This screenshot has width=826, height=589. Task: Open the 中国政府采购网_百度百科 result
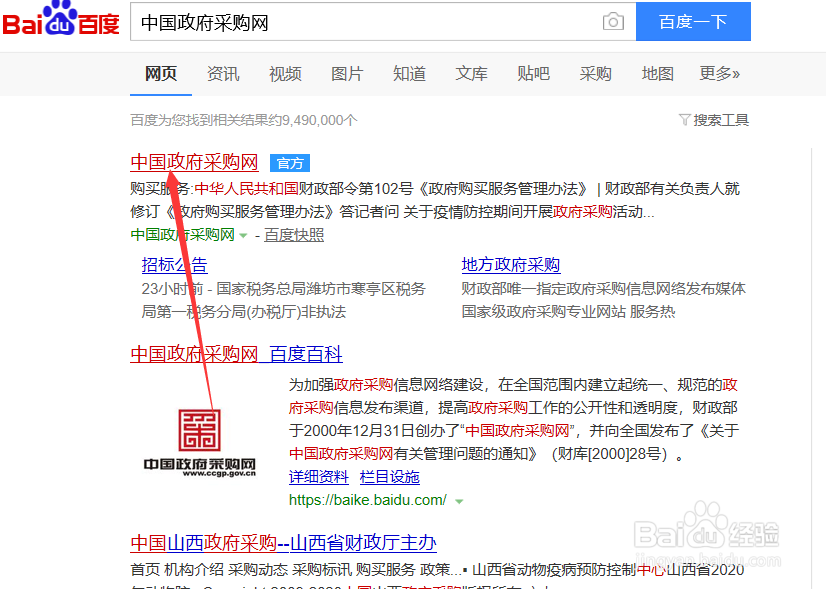point(237,354)
